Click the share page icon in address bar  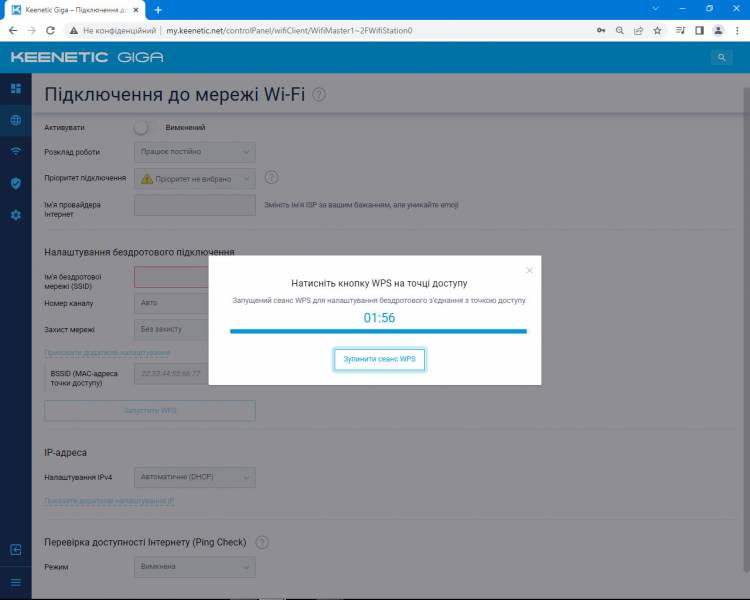point(638,31)
